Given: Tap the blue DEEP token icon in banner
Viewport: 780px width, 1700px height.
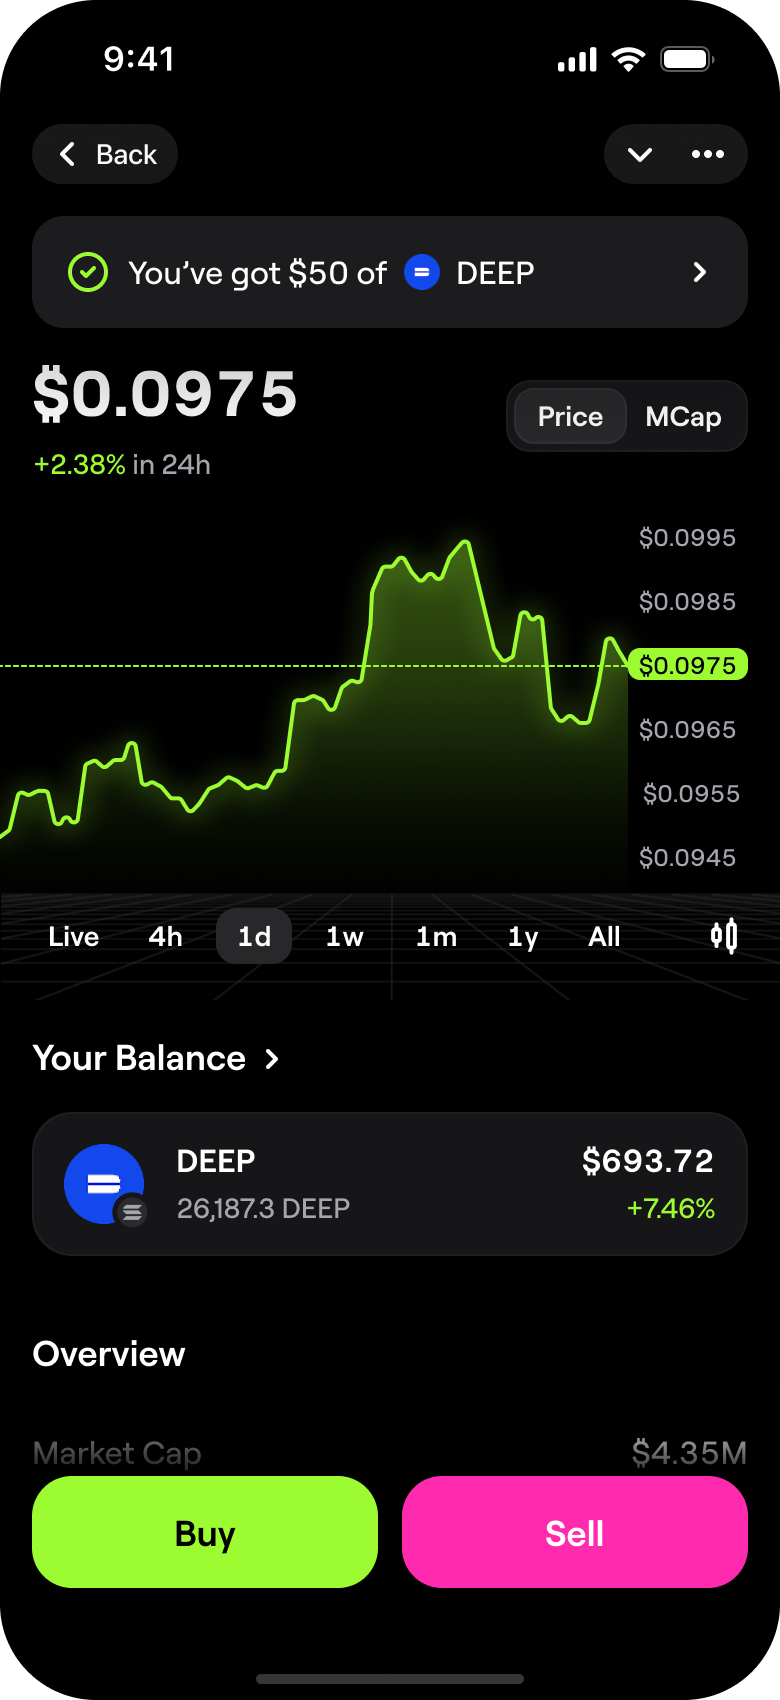Looking at the screenshot, I should pos(422,272).
